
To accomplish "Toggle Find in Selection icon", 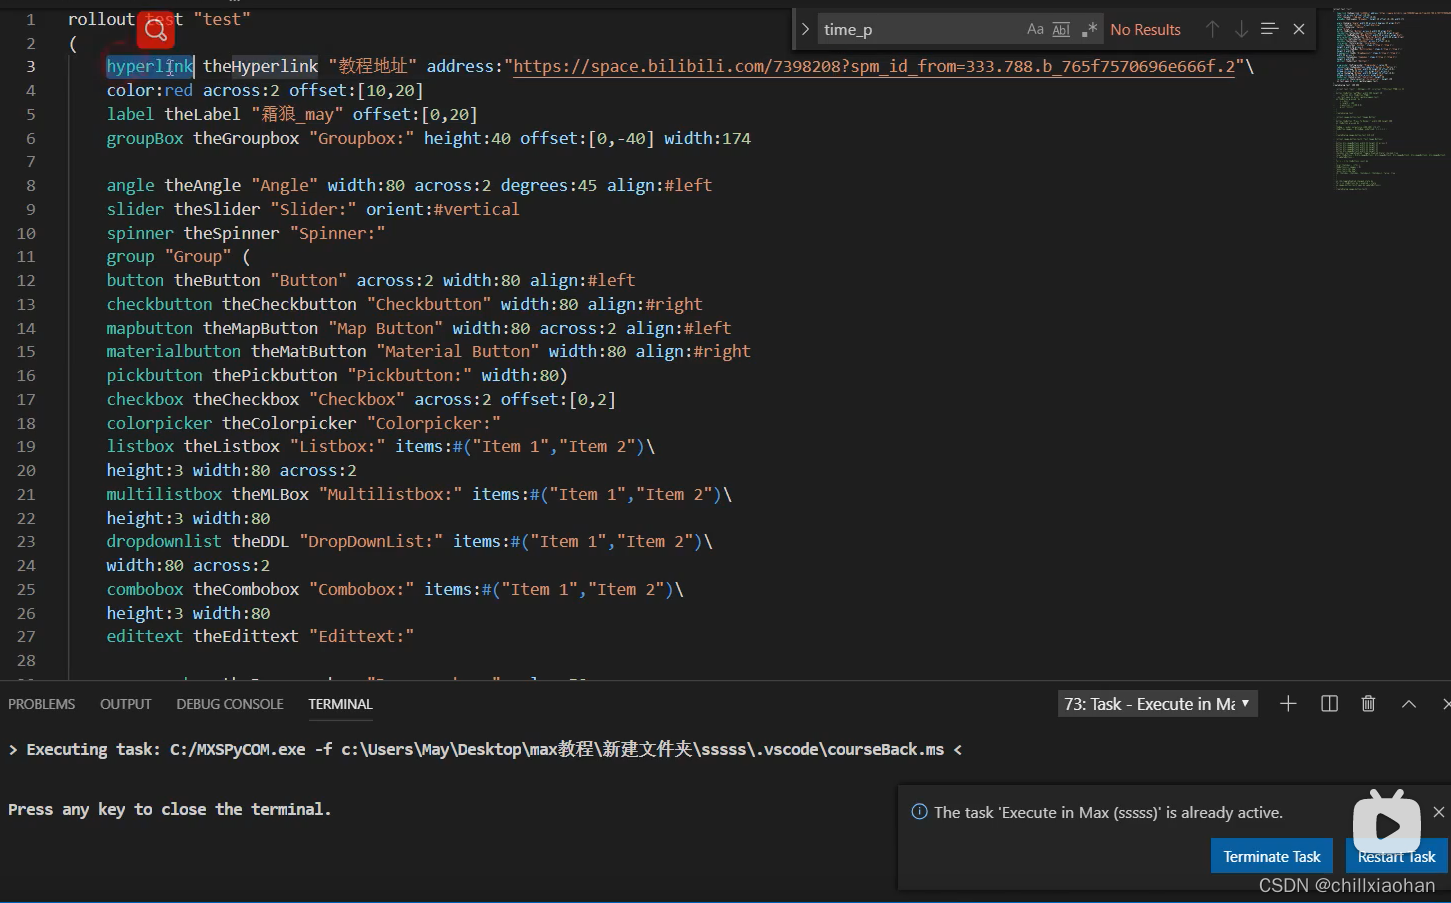I will click(1270, 29).
